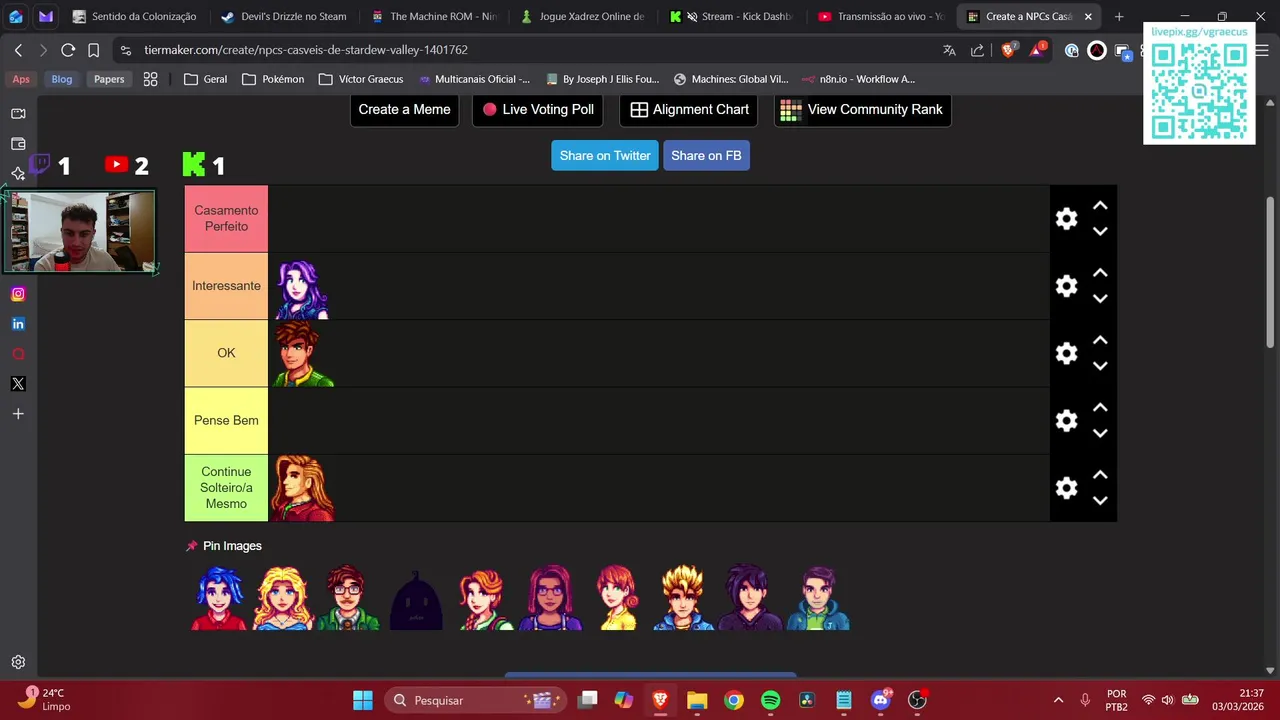This screenshot has height=720, width=1280.
Task: Open the Papers bookmark
Action: point(109,79)
